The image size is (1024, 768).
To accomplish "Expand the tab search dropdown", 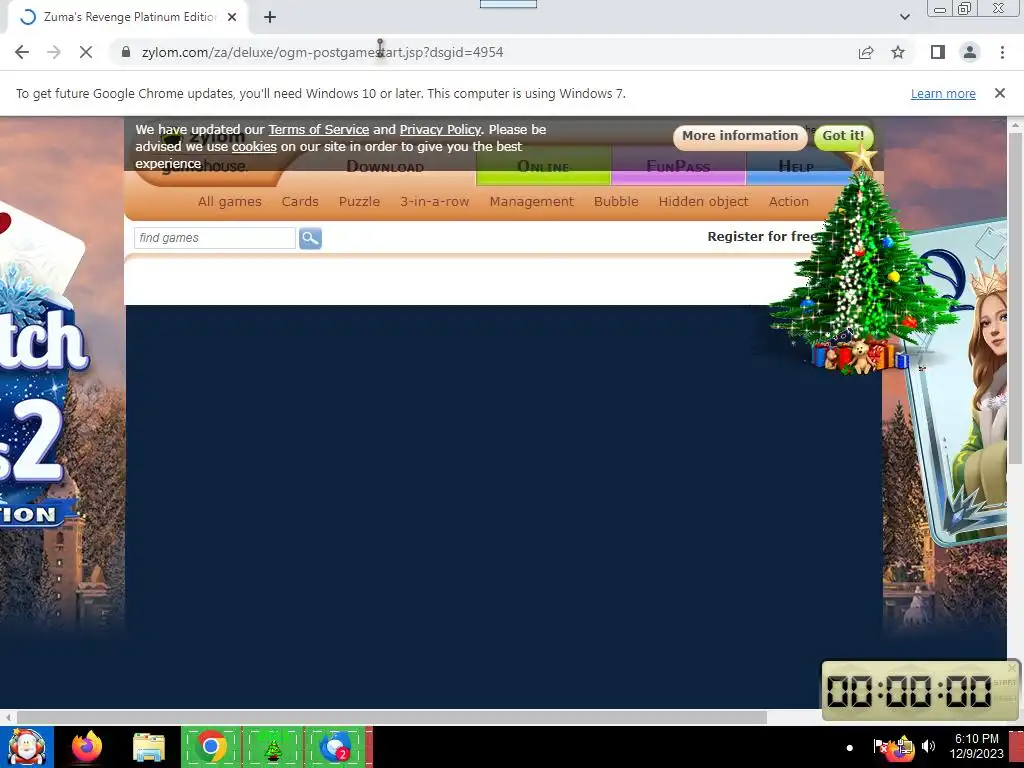I will [904, 17].
